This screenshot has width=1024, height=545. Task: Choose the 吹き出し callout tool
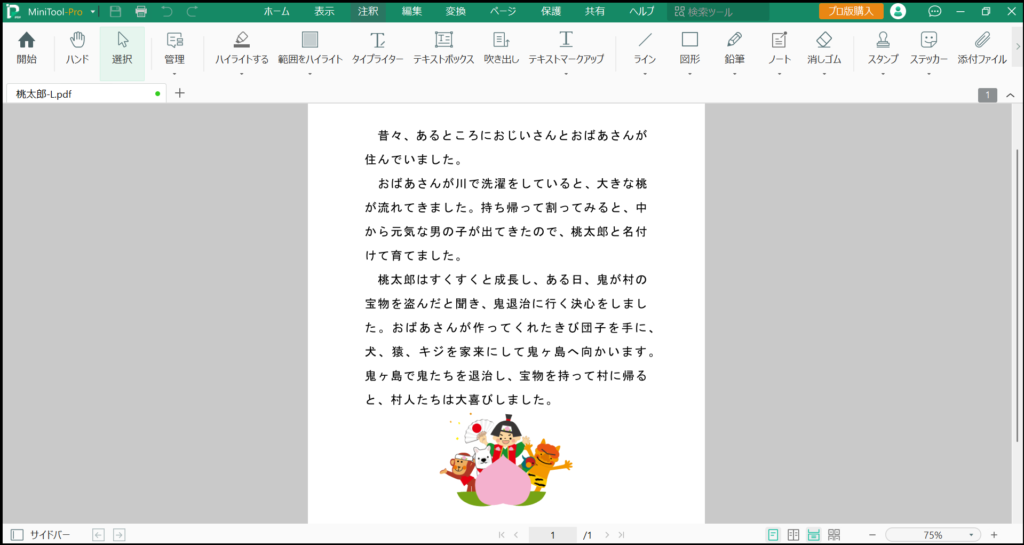coord(502,49)
